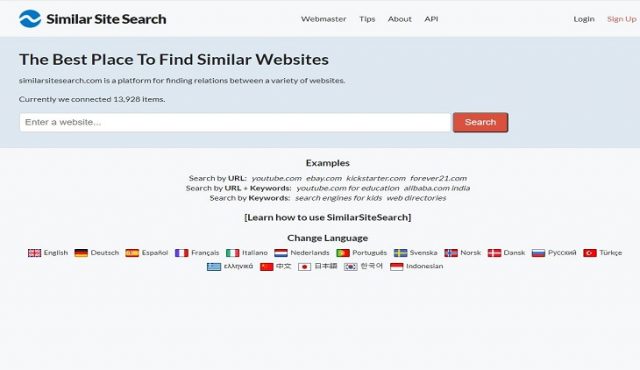Click the Chinese flag icon
640x370 pixels.
coord(267,266)
